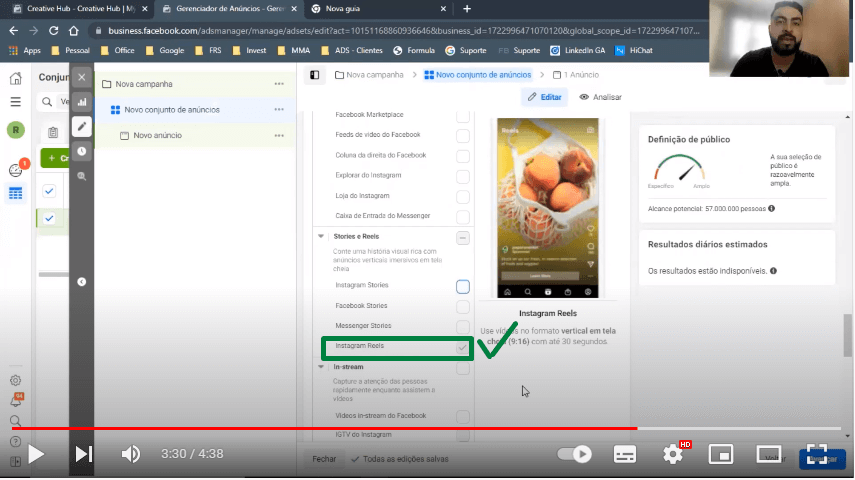Check Loja do Instagram placement
The height and width of the screenshot is (480, 855).
coord(463,196)
